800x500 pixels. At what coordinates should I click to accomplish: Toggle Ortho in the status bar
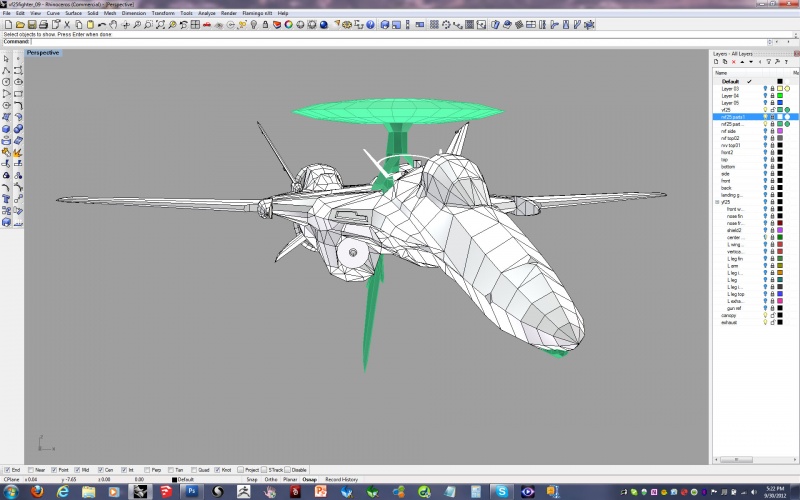tap(271, 480)
